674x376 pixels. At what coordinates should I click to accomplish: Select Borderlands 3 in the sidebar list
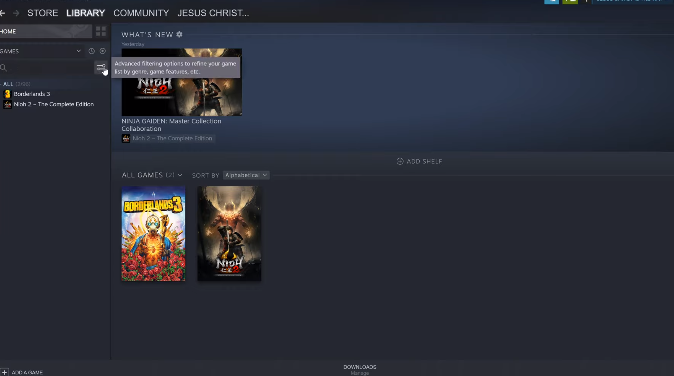pos(32,94)
